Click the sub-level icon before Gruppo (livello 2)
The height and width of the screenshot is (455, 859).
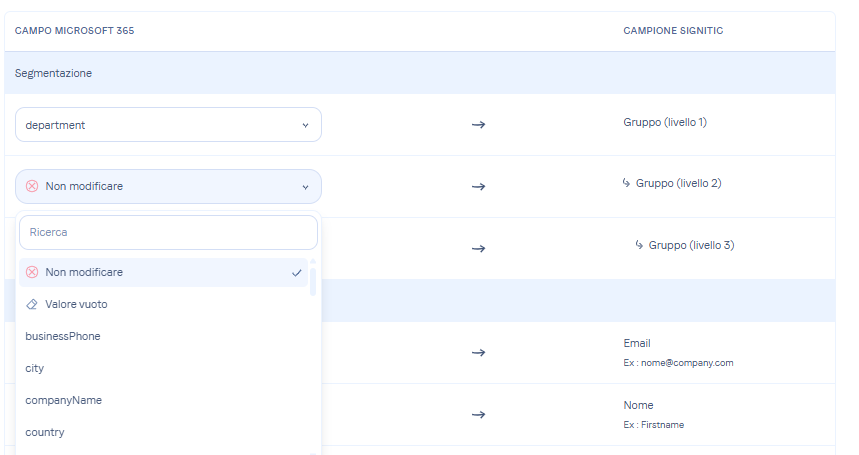[627, 183]
